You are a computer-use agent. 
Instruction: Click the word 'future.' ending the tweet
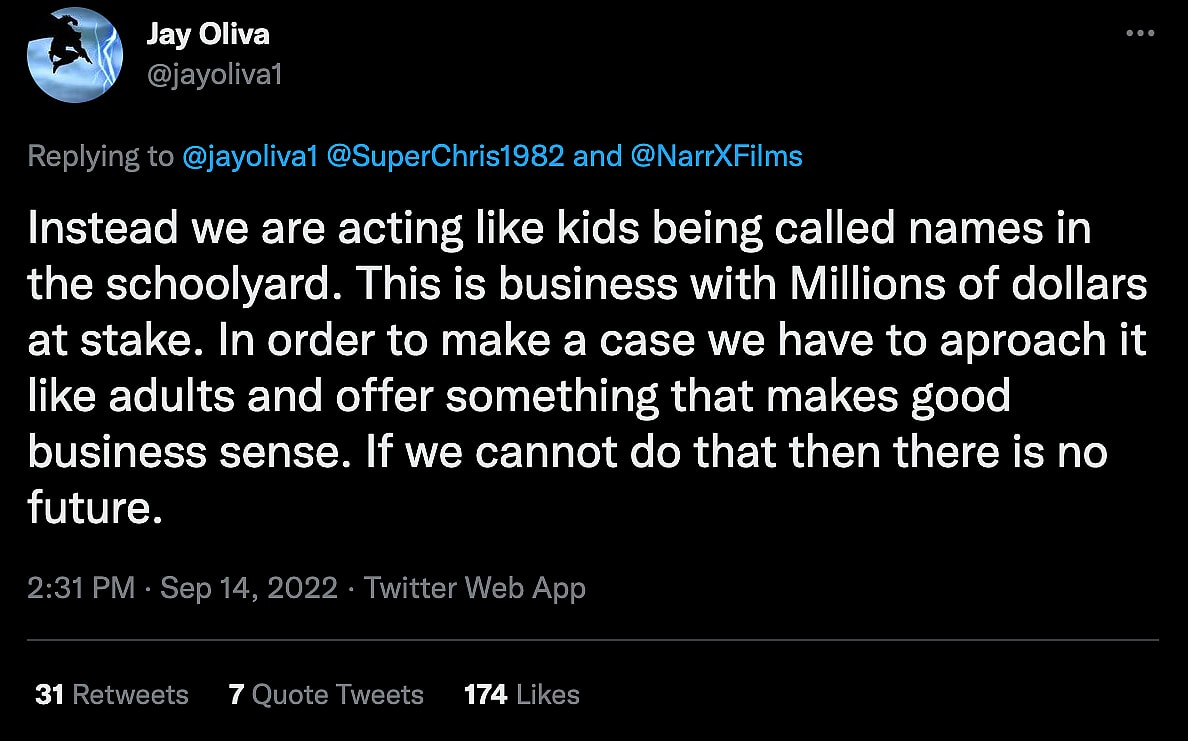click(x=94, y=510)
